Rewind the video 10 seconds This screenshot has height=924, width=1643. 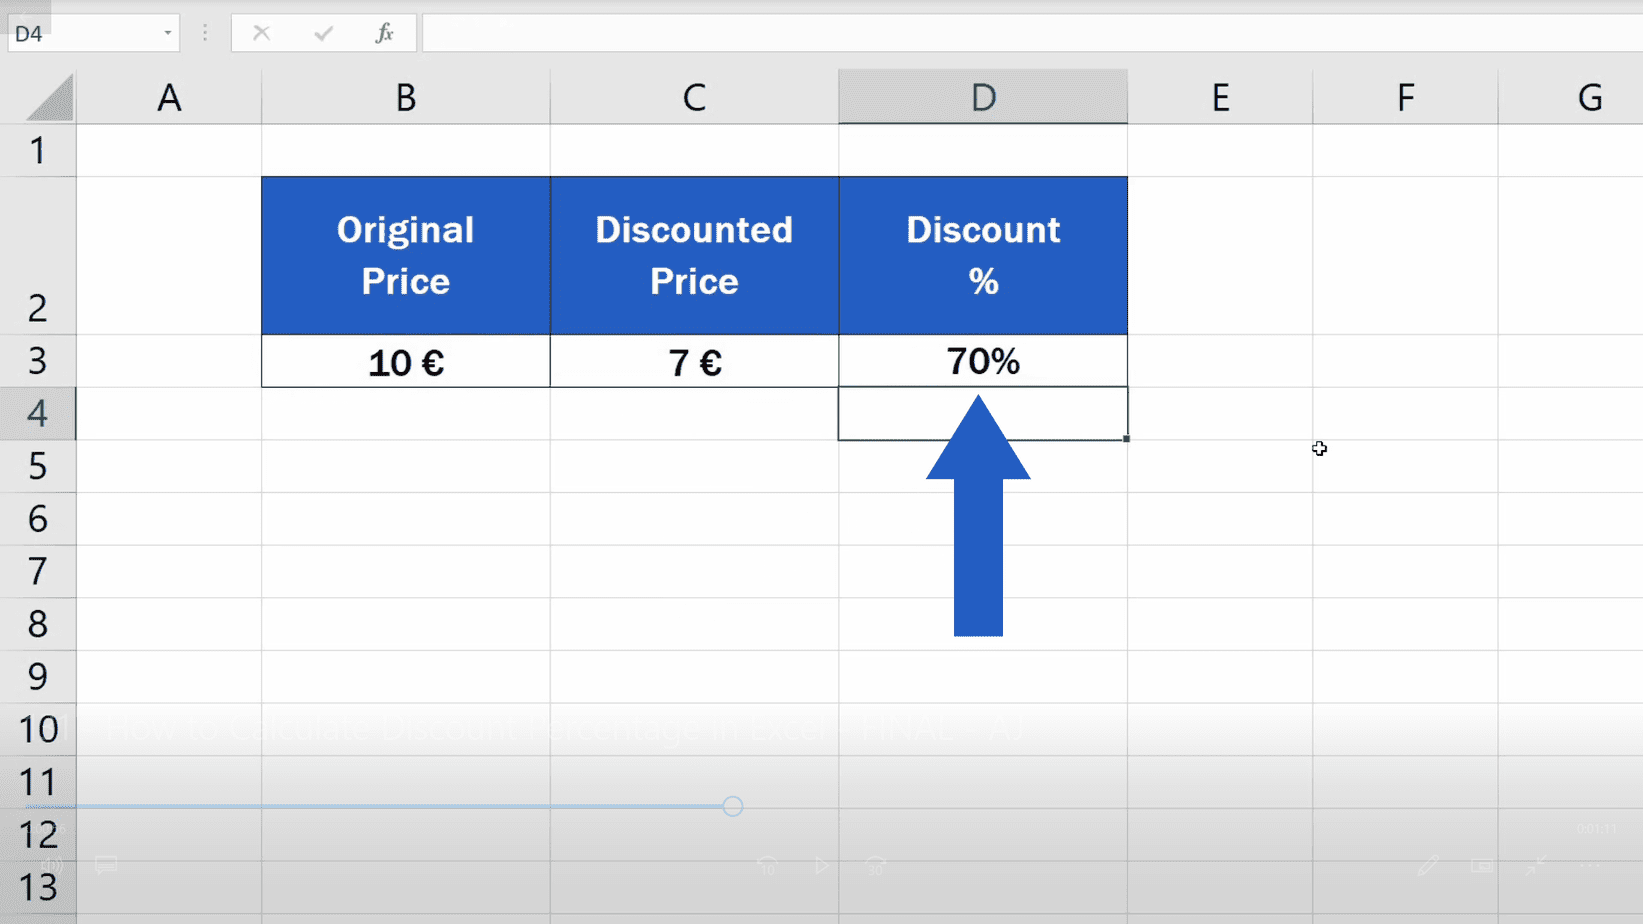tap(768, 865)
